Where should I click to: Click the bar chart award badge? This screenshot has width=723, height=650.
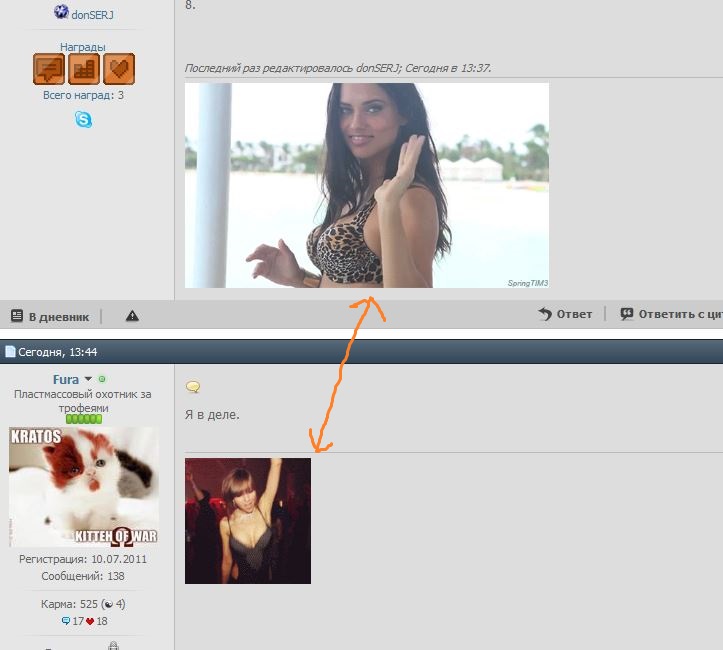pyautogui.click(x=84, y=69)
